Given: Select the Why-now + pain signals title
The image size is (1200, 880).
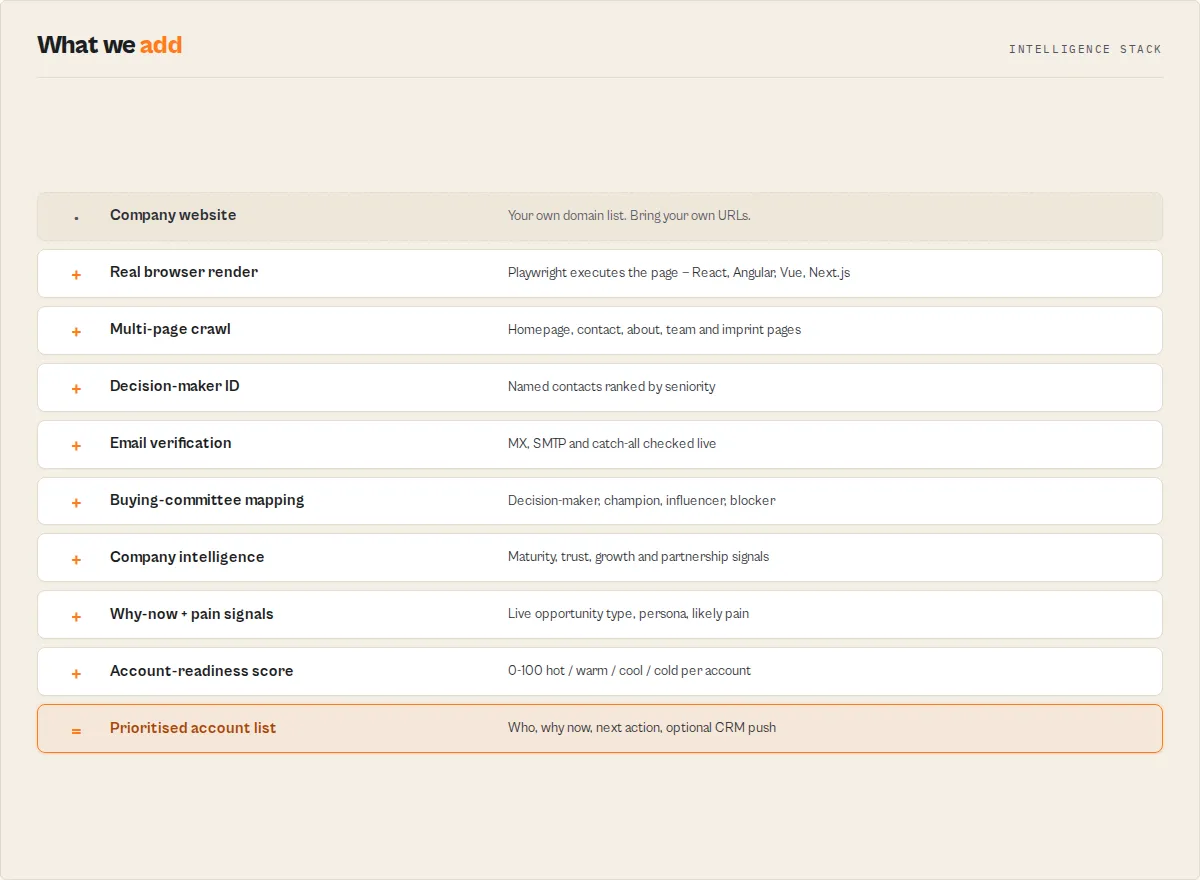Looking at the screenshot, I should [x=192, y=614].
